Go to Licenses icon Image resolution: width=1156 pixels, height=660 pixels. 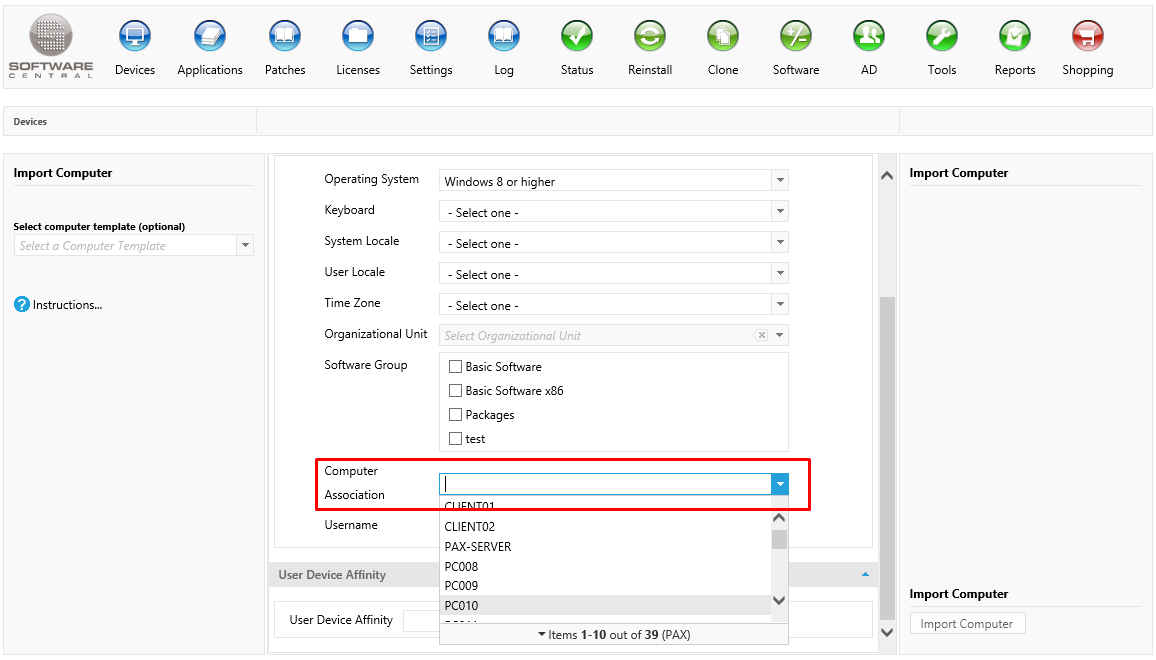click(x=358, y=38)
